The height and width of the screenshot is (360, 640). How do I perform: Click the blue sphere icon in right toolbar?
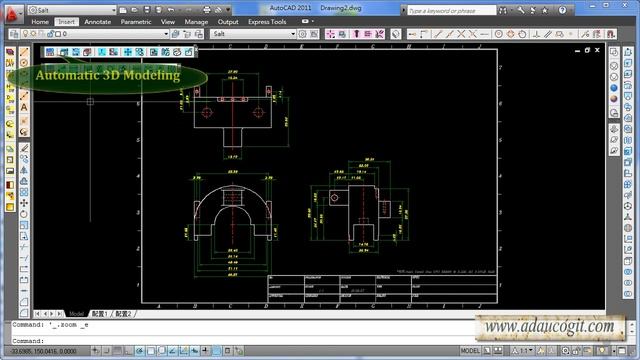tap(614, 88)
